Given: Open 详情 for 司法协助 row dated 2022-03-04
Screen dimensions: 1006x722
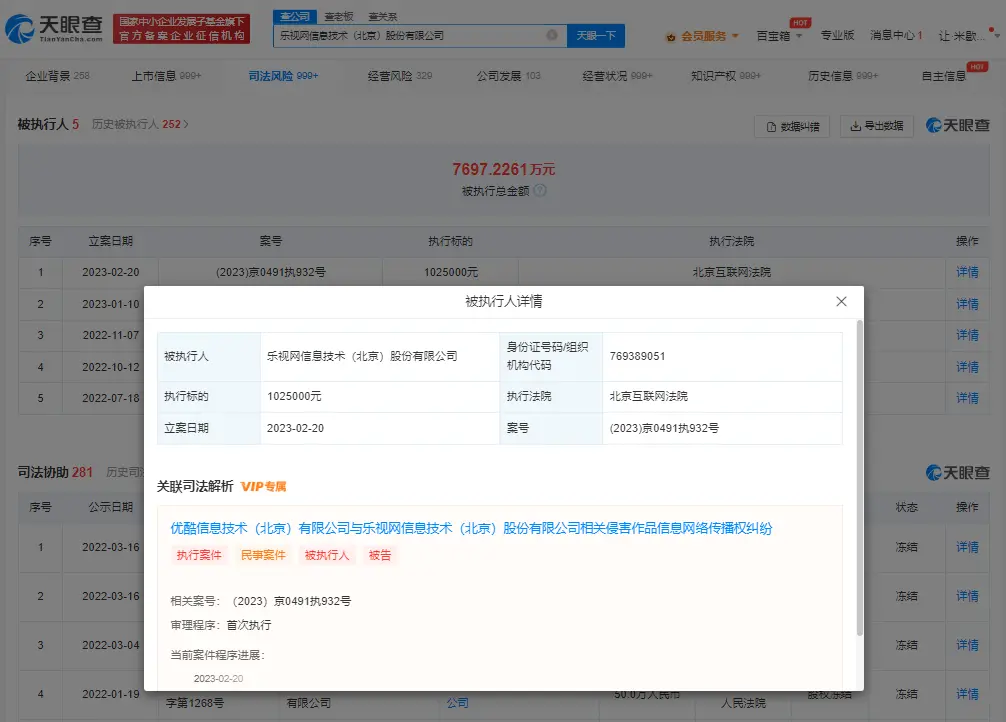Looking at the screenshot, I should (x=967, y=645).
